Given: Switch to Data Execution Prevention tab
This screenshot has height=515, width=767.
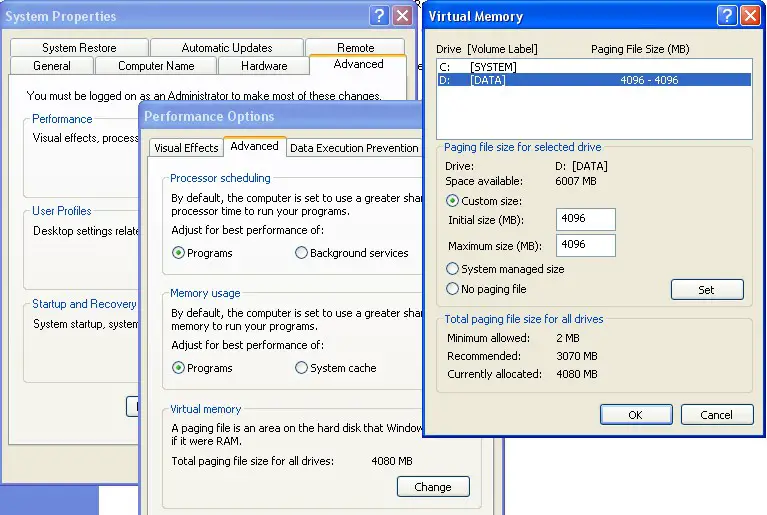Looking at the screenshot, I should (x=354, y=148).
